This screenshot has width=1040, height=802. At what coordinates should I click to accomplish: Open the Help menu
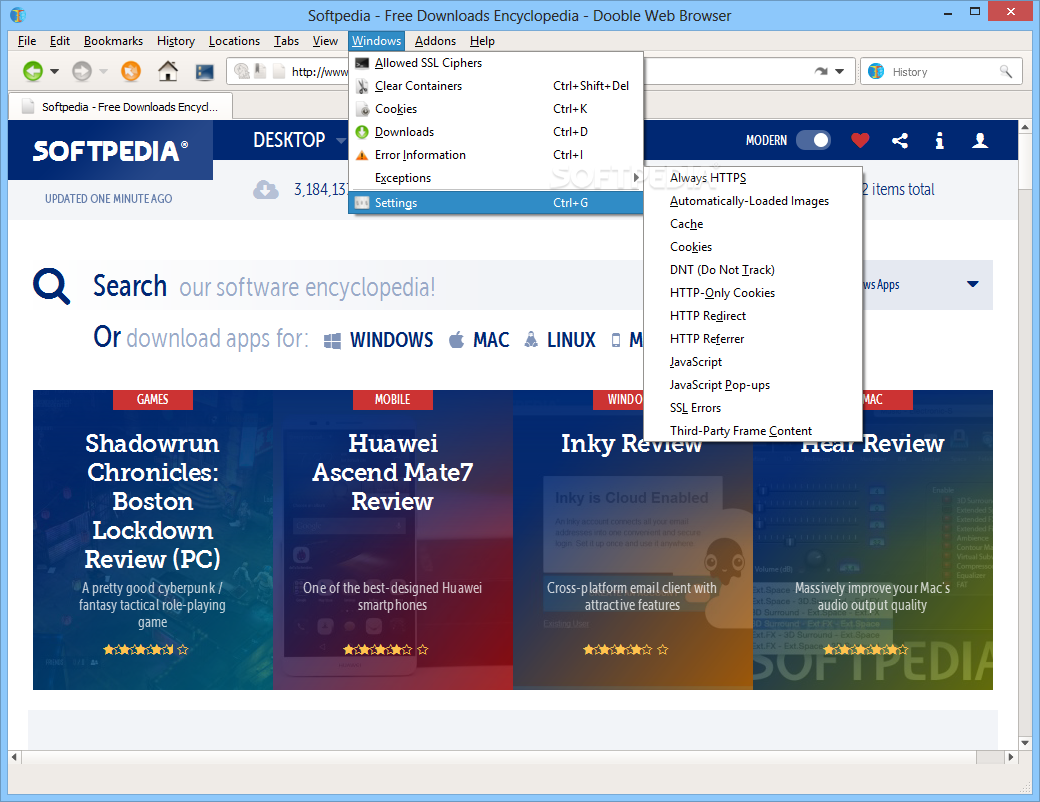pos(482,41)
